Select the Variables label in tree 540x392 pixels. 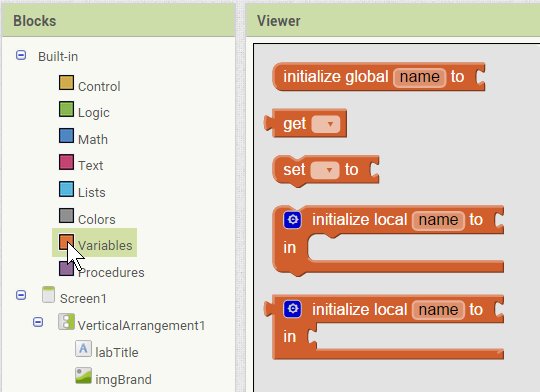pyautogui.click(x=105, y=246)
